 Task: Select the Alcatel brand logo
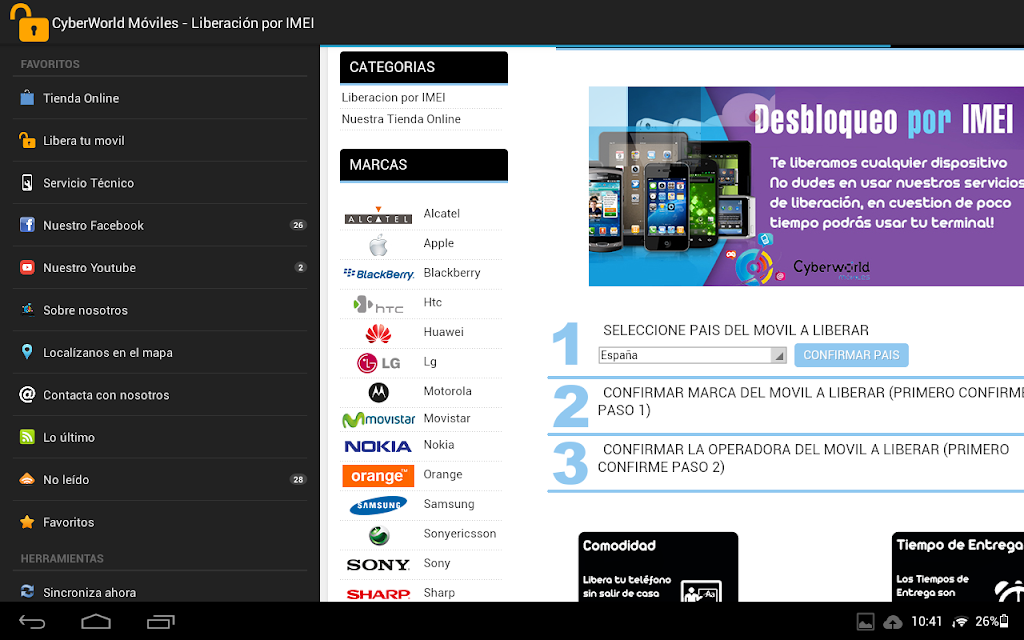[x=378, y=216]
